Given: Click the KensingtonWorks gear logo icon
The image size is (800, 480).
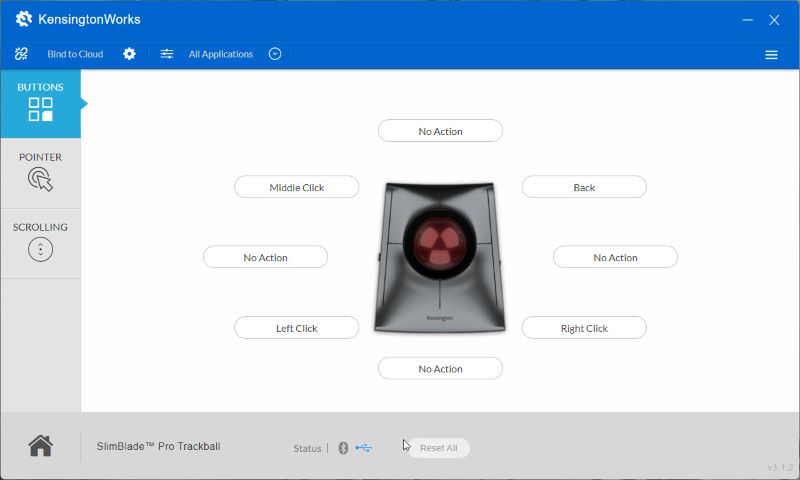Looking at the screenshot, I should pyautogui.click(x=23, y=19).
